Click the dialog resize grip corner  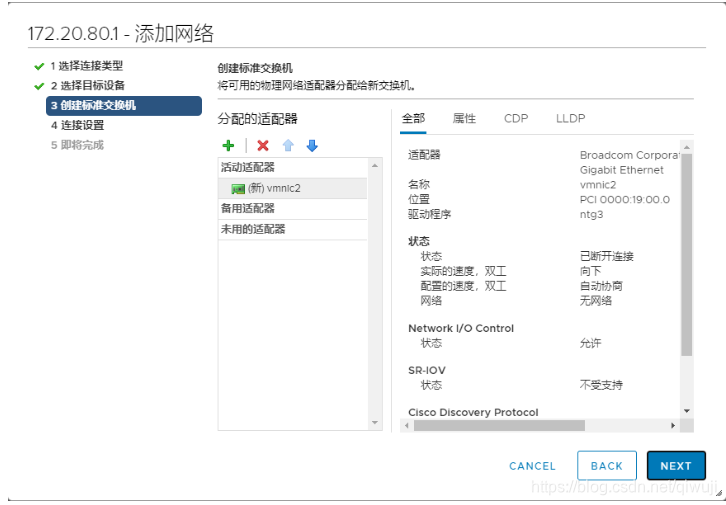[x=718, y=493]
